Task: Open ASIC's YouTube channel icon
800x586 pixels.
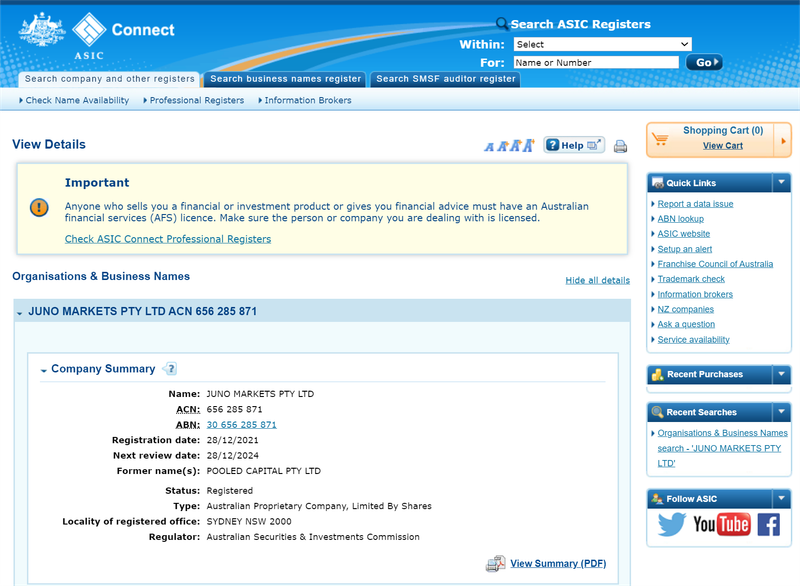Action: [x=721, y=524]
